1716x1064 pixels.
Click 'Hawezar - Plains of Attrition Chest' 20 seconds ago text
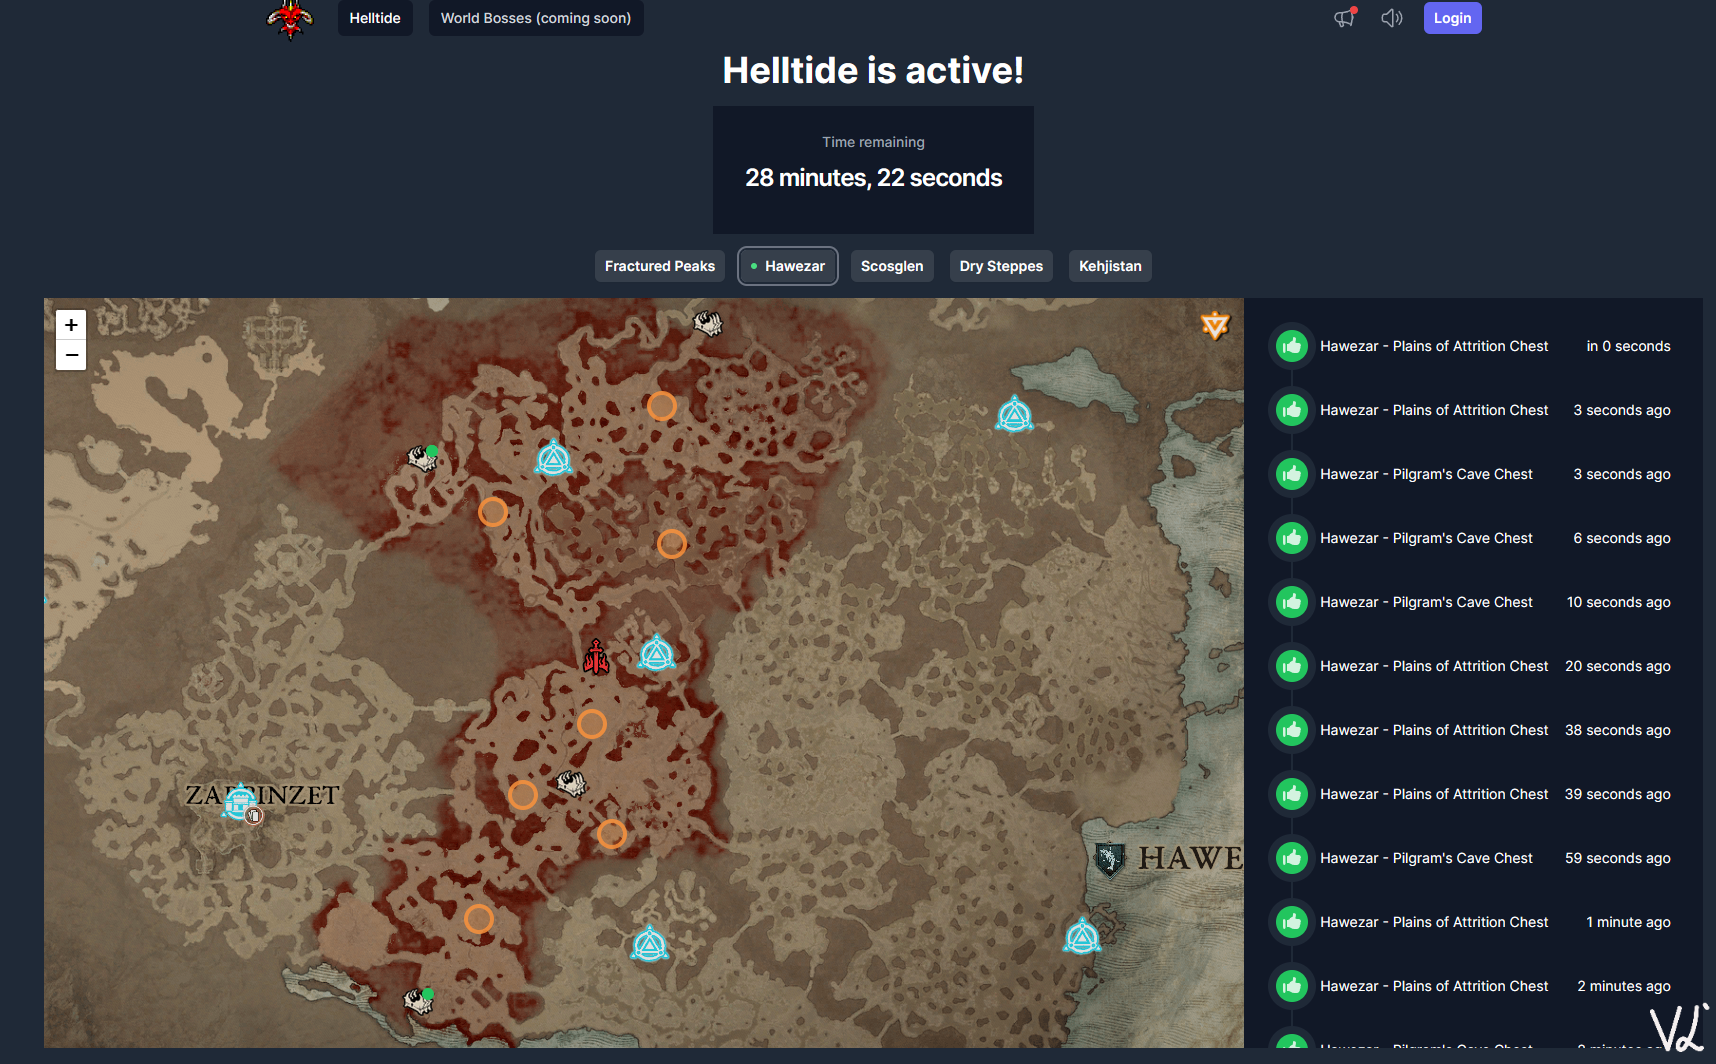1434,666
